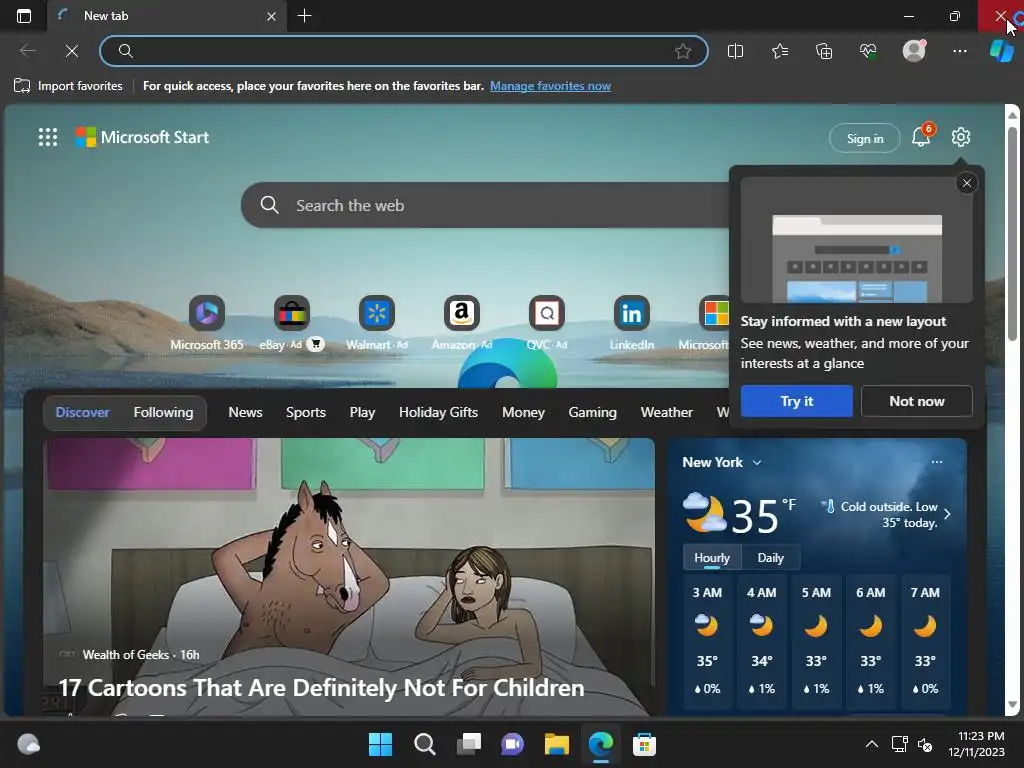
Task: Open page settings gear icon
Action: coord(961,137)
